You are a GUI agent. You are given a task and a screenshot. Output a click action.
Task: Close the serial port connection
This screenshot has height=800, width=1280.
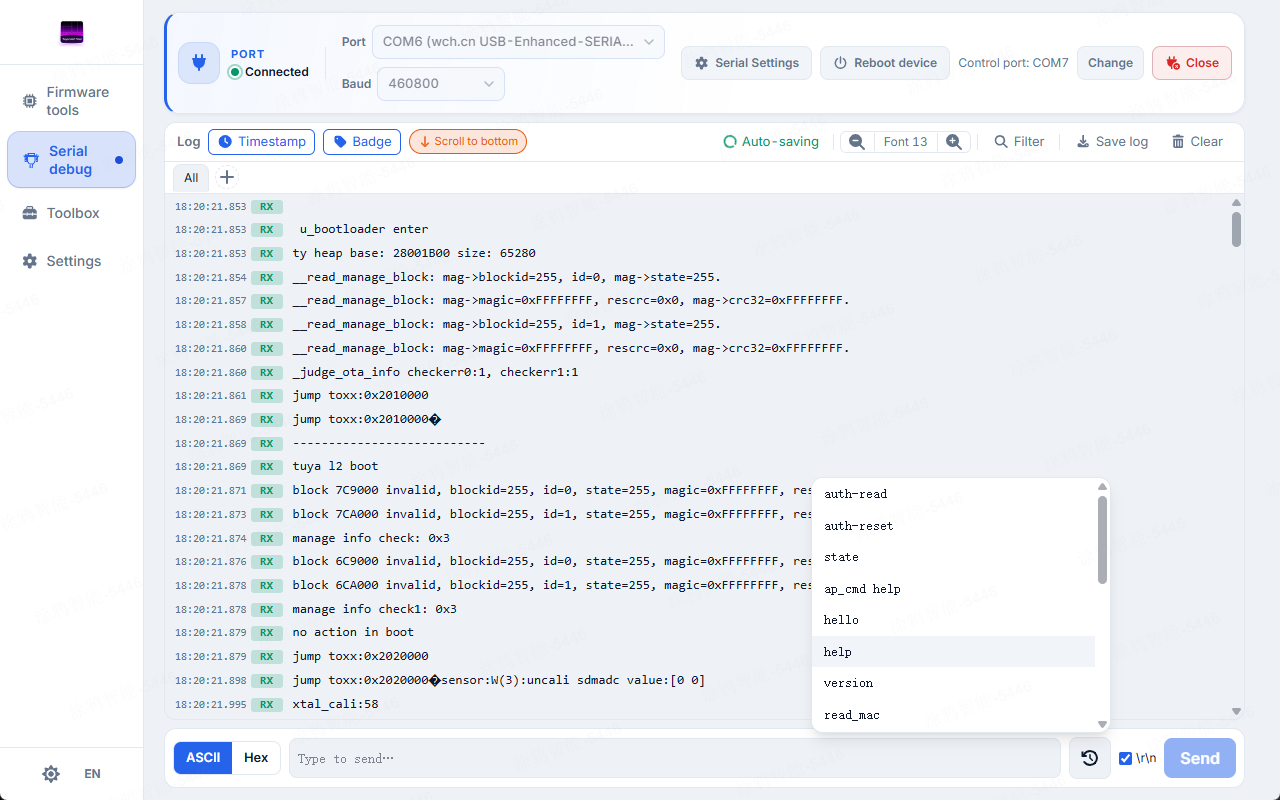click(1192, 63)
